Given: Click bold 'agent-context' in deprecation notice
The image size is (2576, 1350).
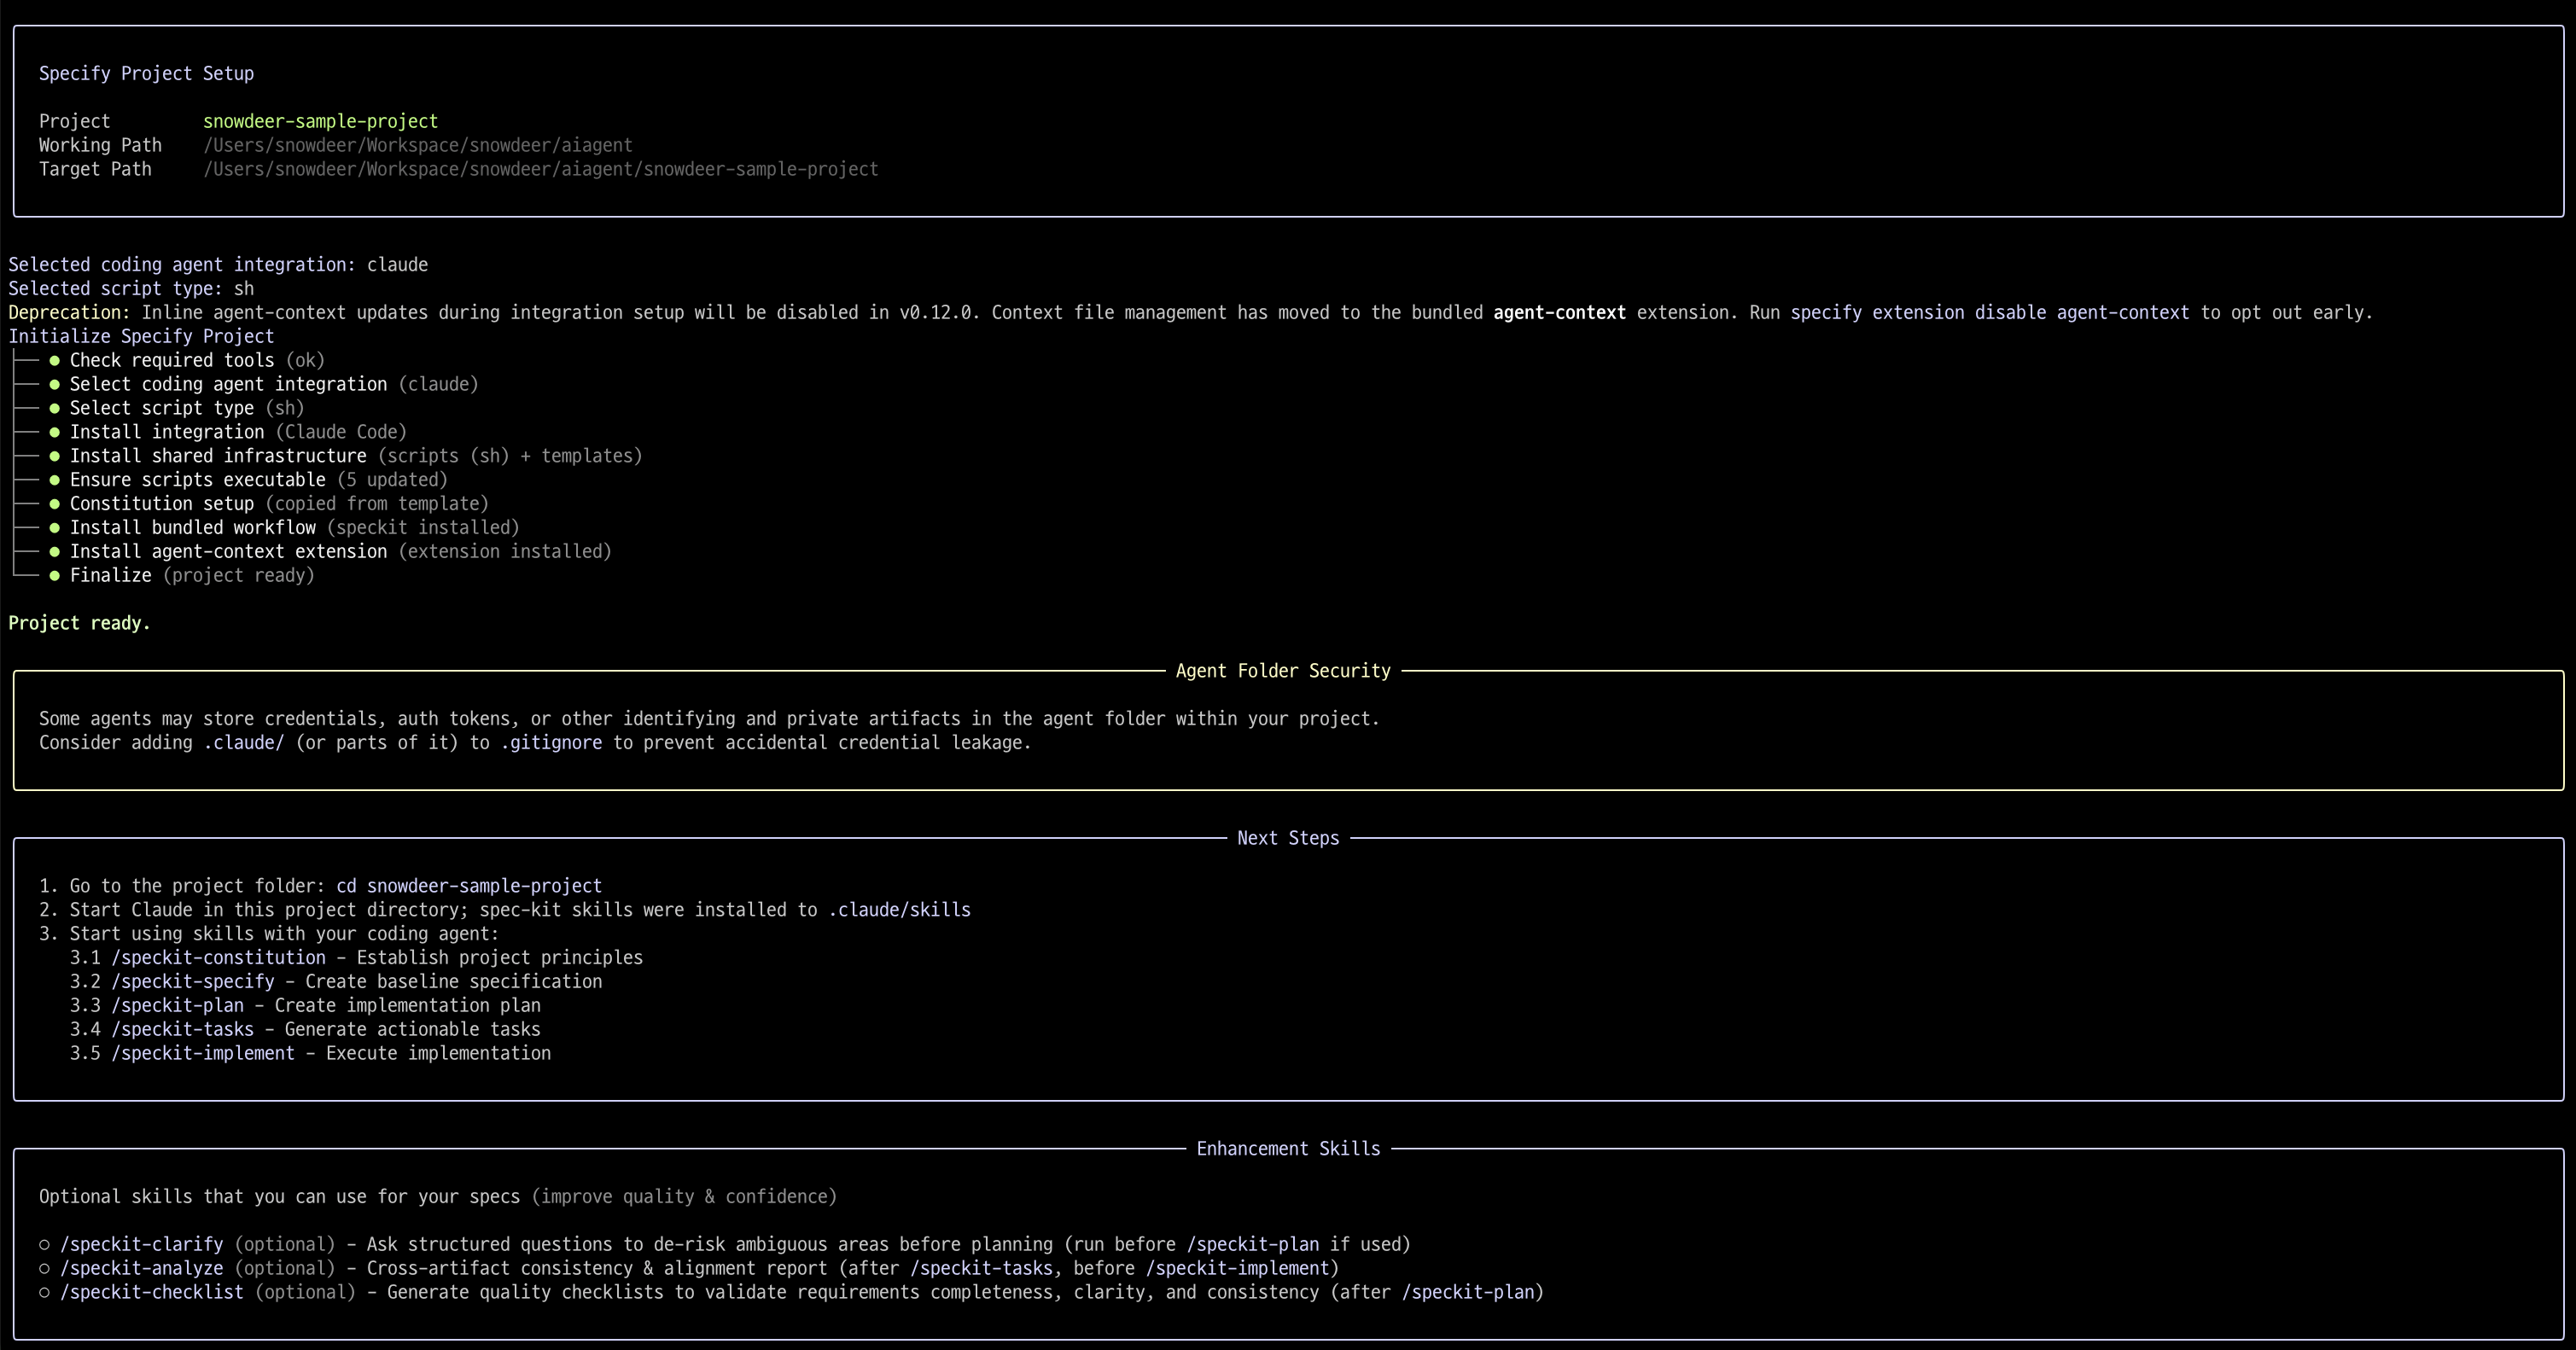Looking at the screenshot, I should (1559, 313).
